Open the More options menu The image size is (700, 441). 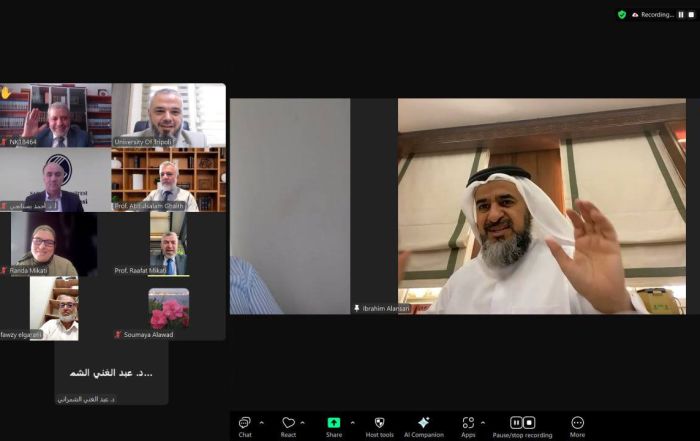(577, 424)
